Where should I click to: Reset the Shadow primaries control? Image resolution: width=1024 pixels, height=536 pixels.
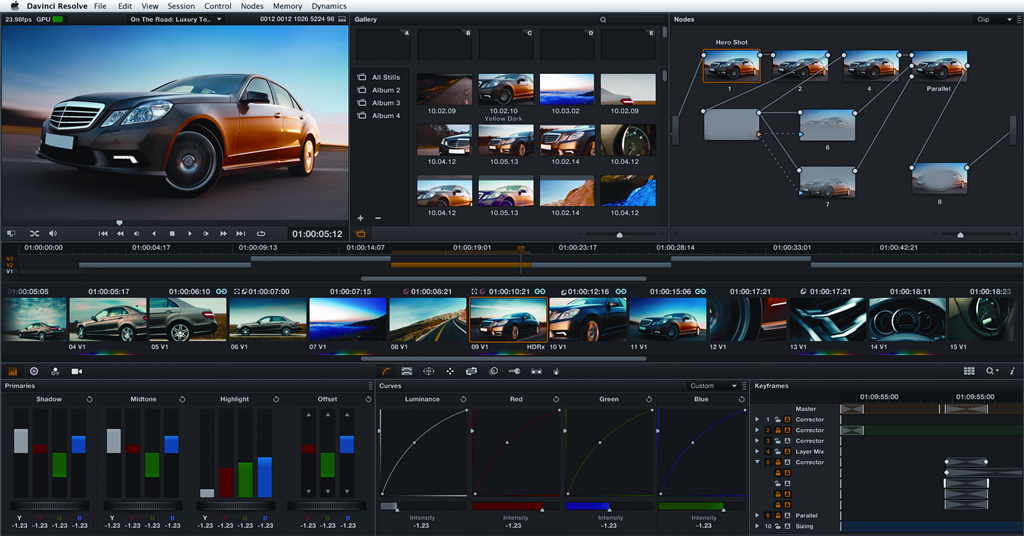coord(89,399)
